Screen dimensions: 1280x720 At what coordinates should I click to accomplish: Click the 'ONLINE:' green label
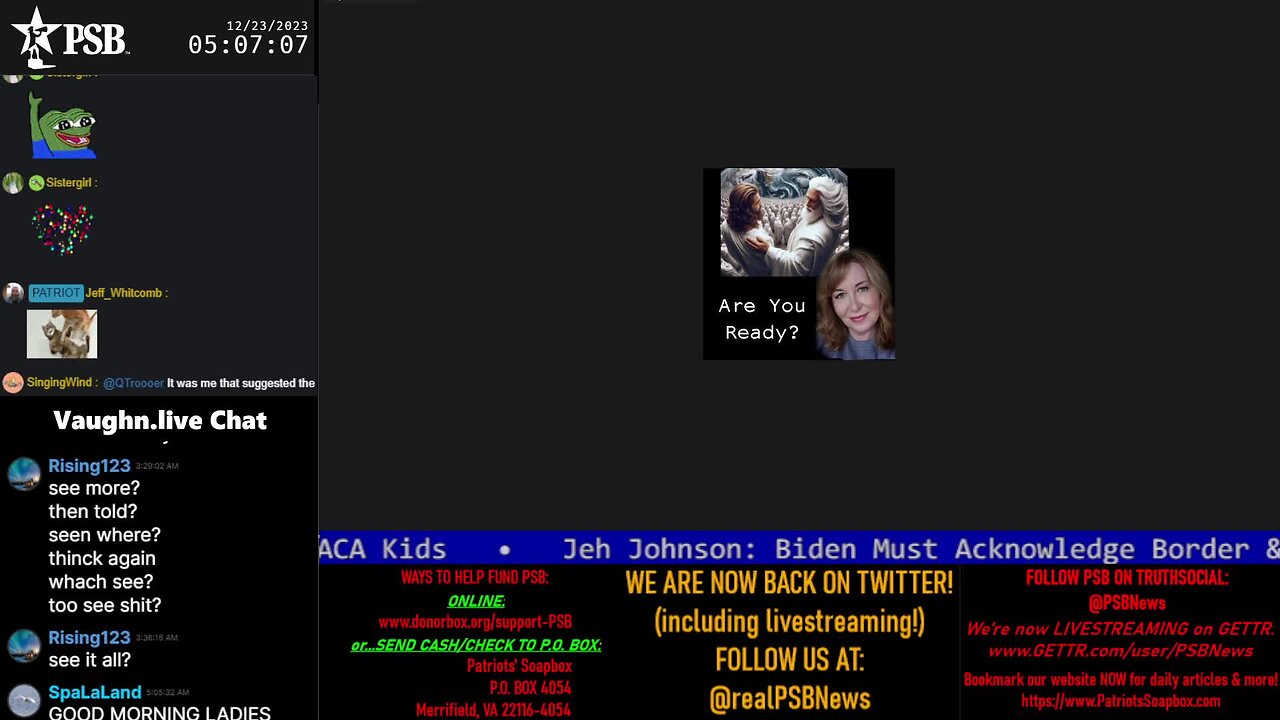click(476, 600)
